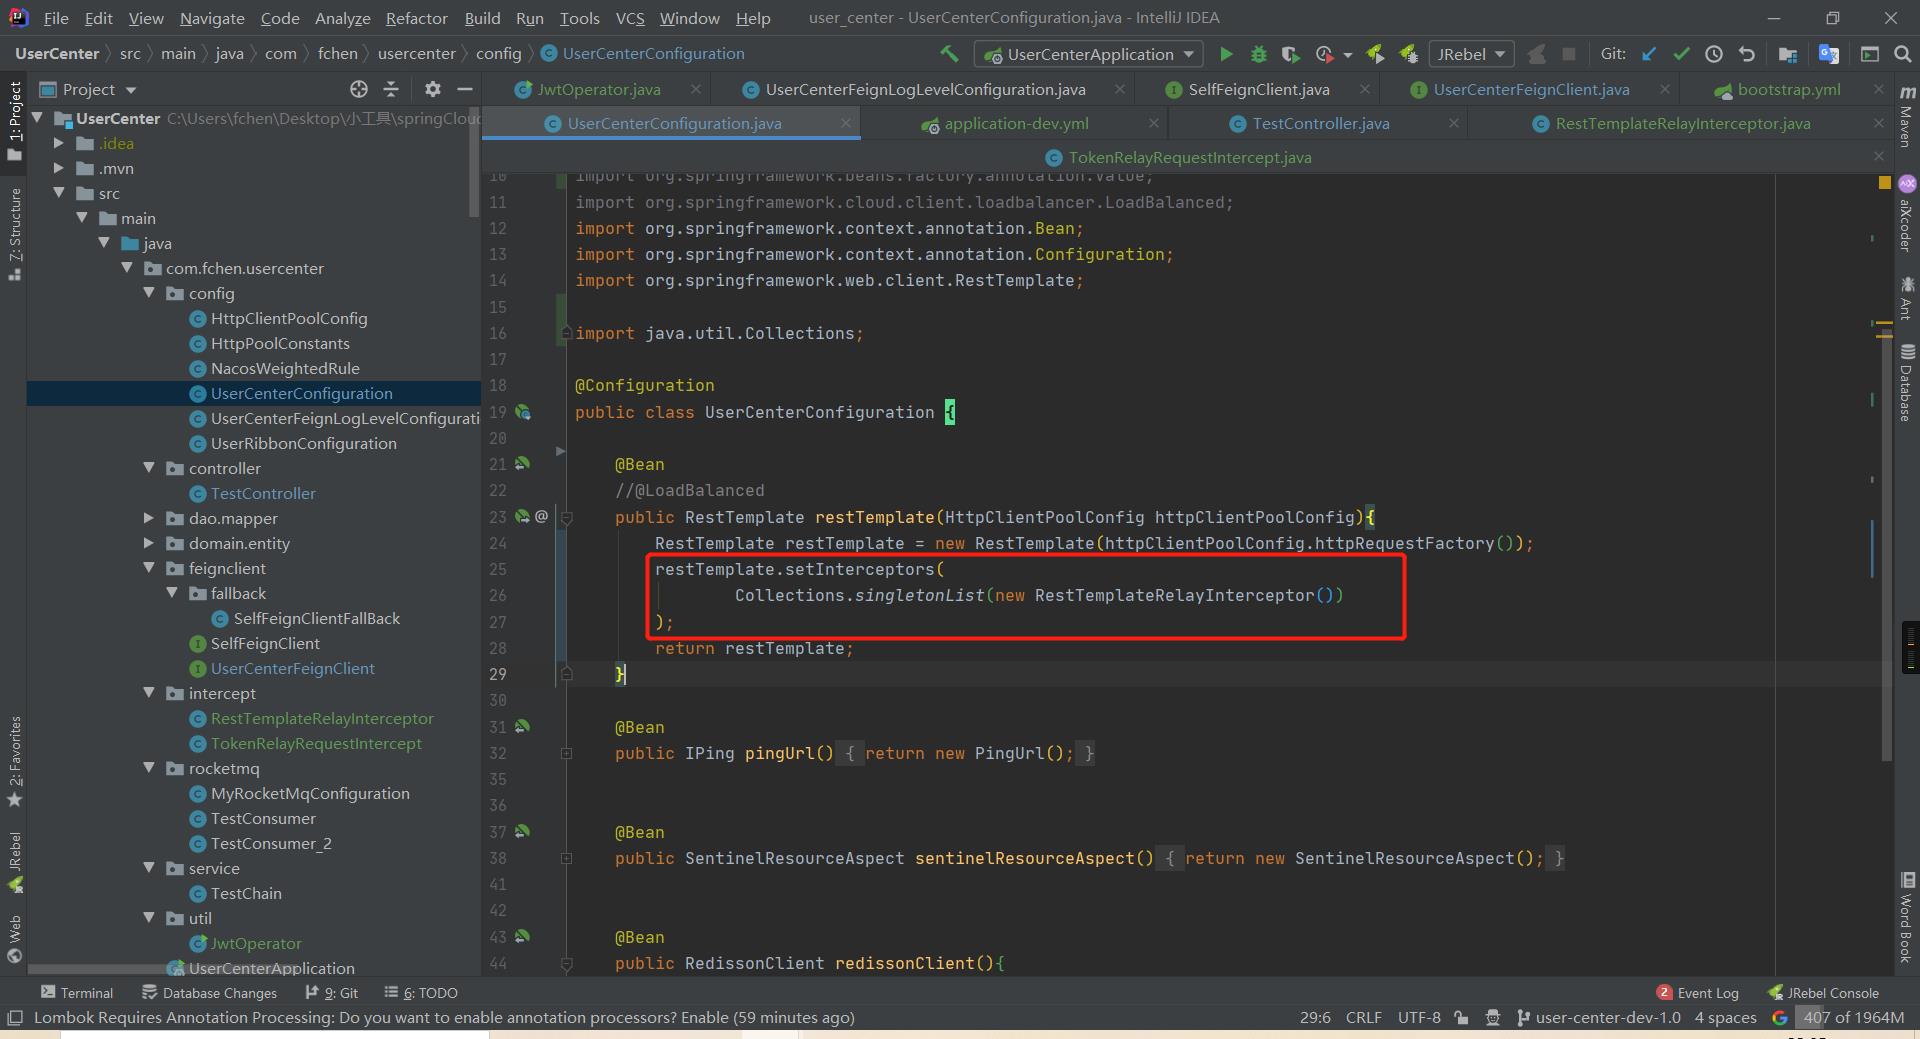Click the config breadcrumb in navigation bar
1920x1039 pixels.
click(498, 53)
